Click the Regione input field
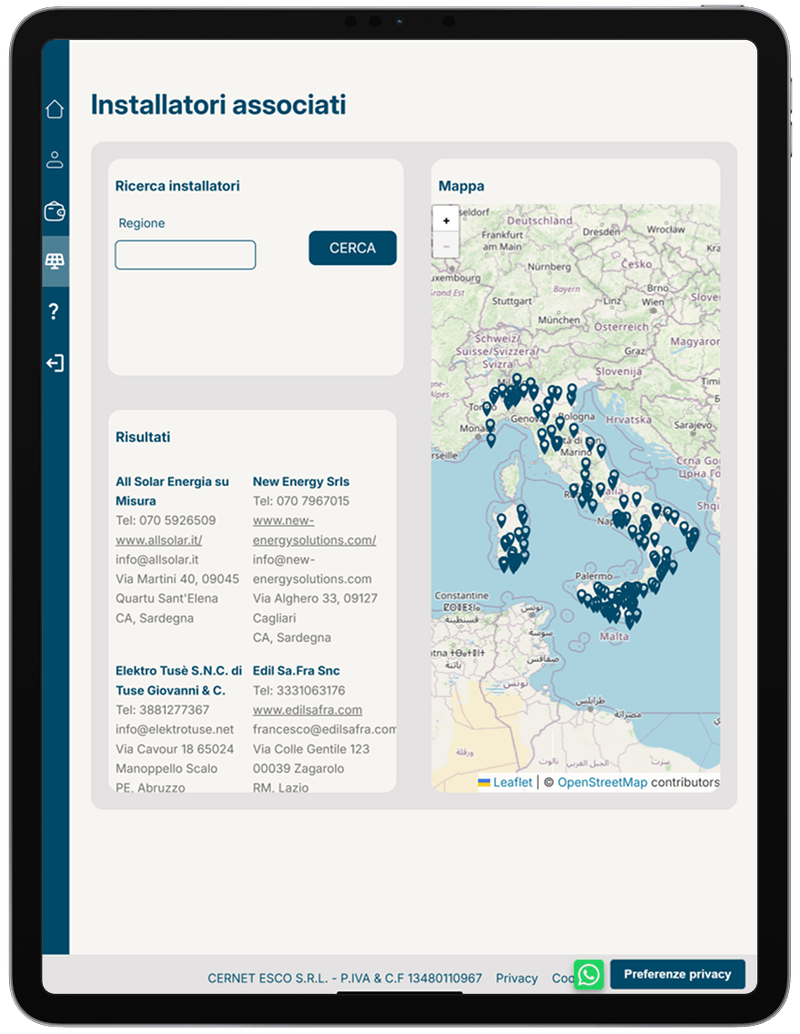Viewport: 800px width, 1034px height. 185,255
